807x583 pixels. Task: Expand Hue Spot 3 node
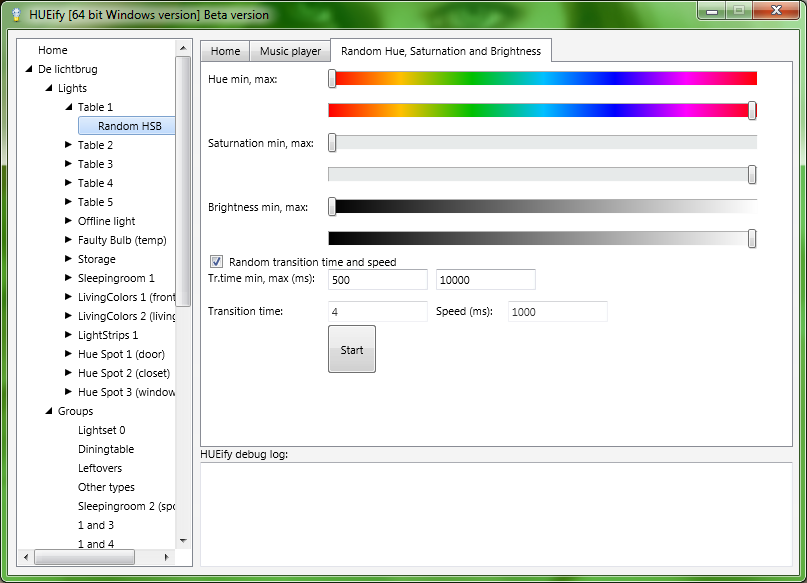coord(68,393)
